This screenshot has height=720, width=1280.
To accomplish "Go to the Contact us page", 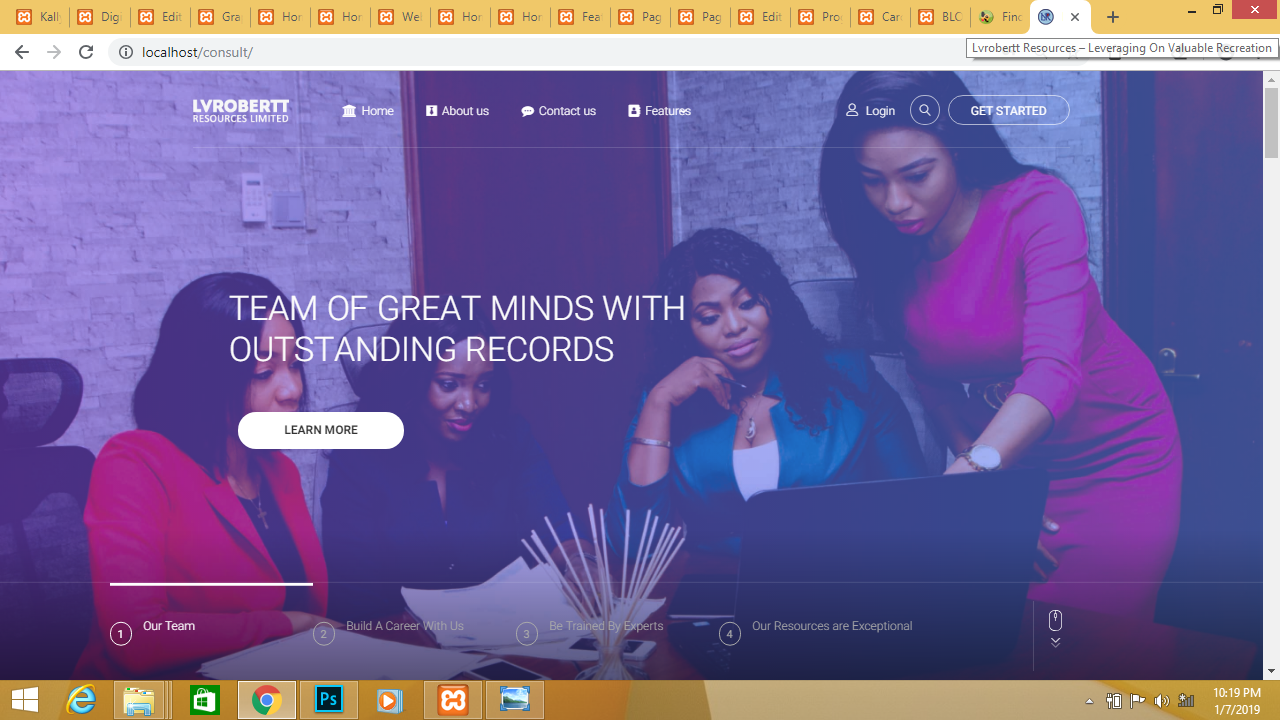I will [x=558, y=111].
